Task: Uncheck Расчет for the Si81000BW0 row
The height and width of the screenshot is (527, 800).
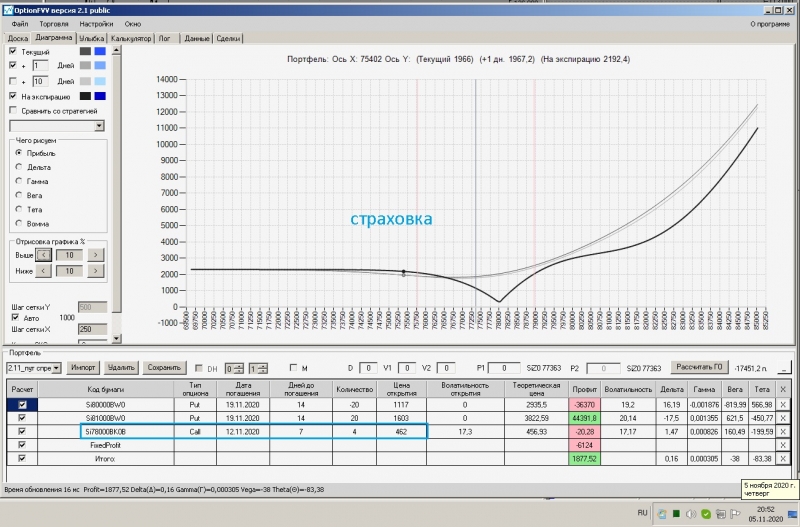Action: [22, 418]
